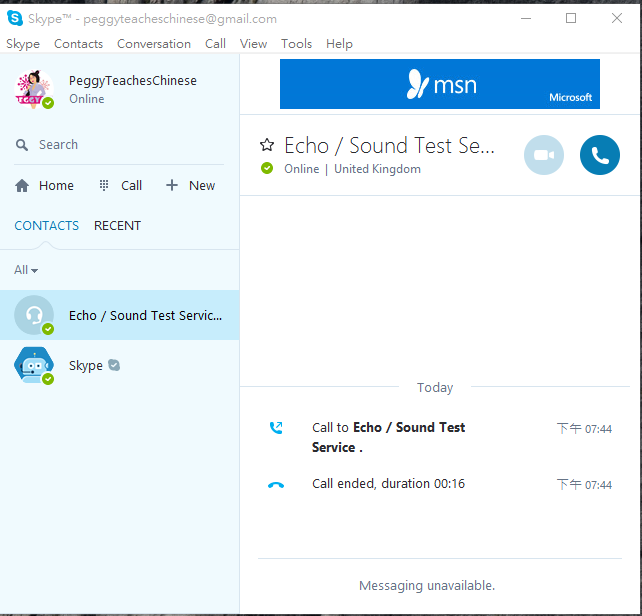This screenshot has width=642, height=616.
Task: Open the Skype menu
Action: coord(23,44)
